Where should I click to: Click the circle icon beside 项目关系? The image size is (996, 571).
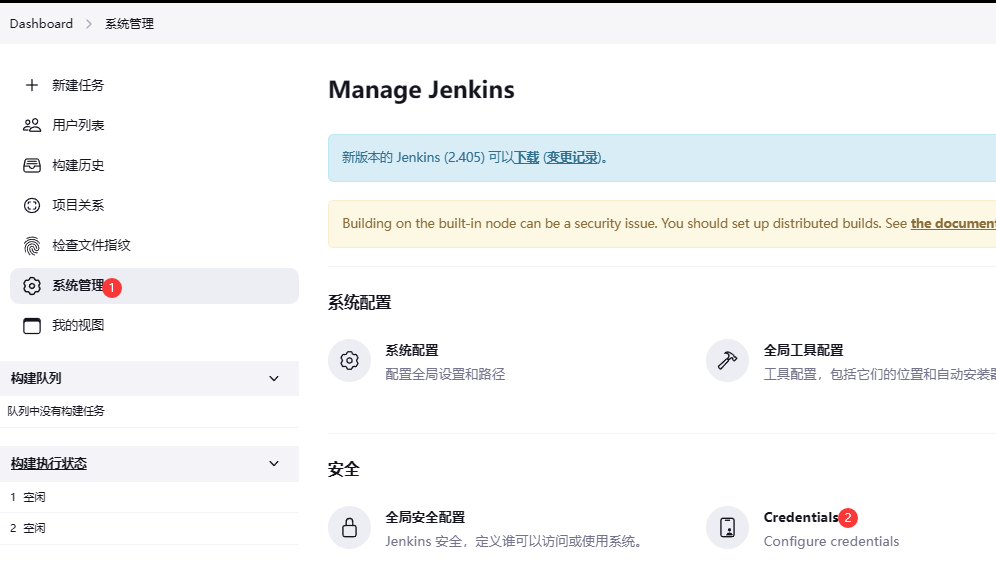(x=32, y=205)
